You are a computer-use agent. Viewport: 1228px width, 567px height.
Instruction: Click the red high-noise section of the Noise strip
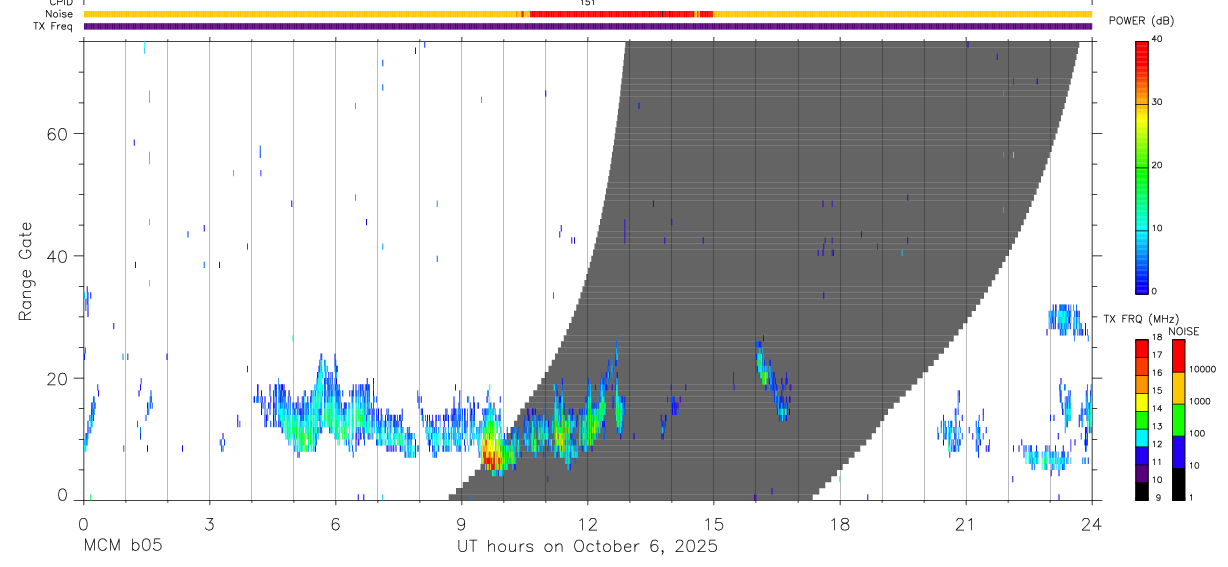click(x=621, y=14)
